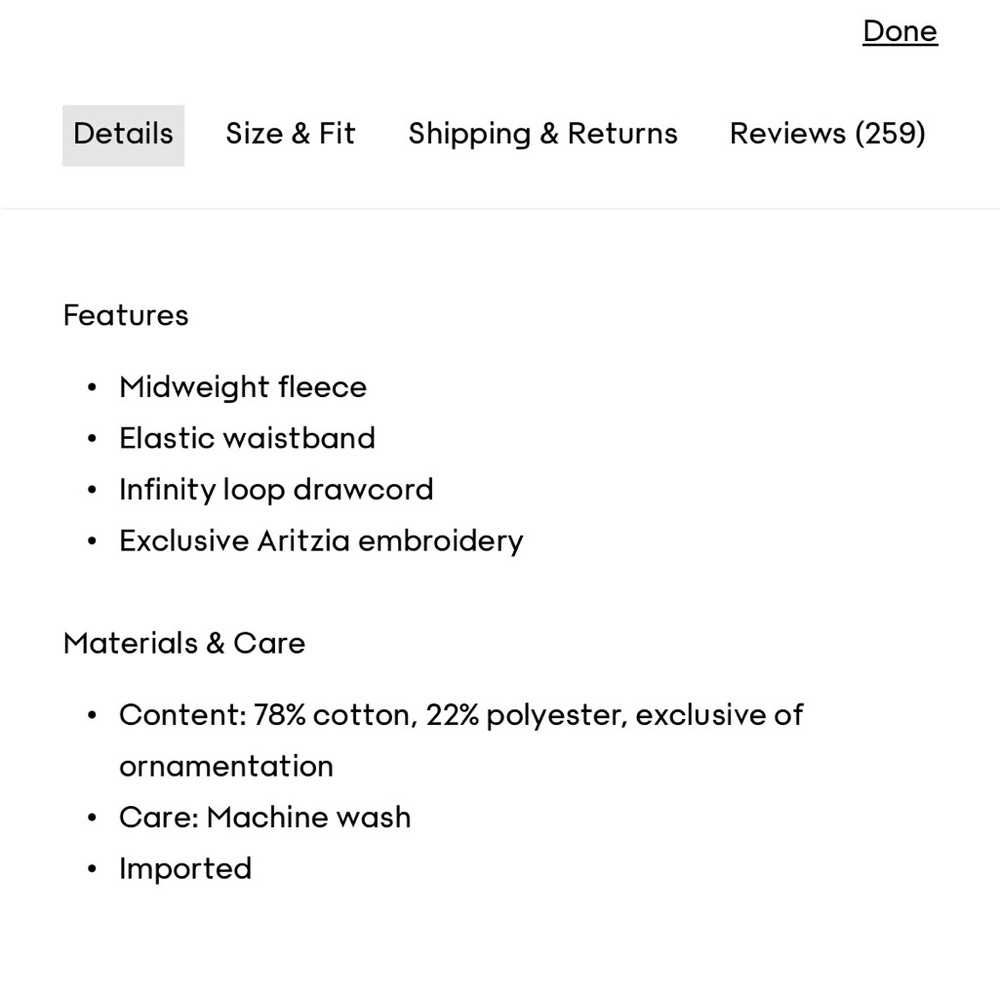This screenshot has height=1000, width=1000.
Task: Click the Imported list item
Action: (186, 869)
